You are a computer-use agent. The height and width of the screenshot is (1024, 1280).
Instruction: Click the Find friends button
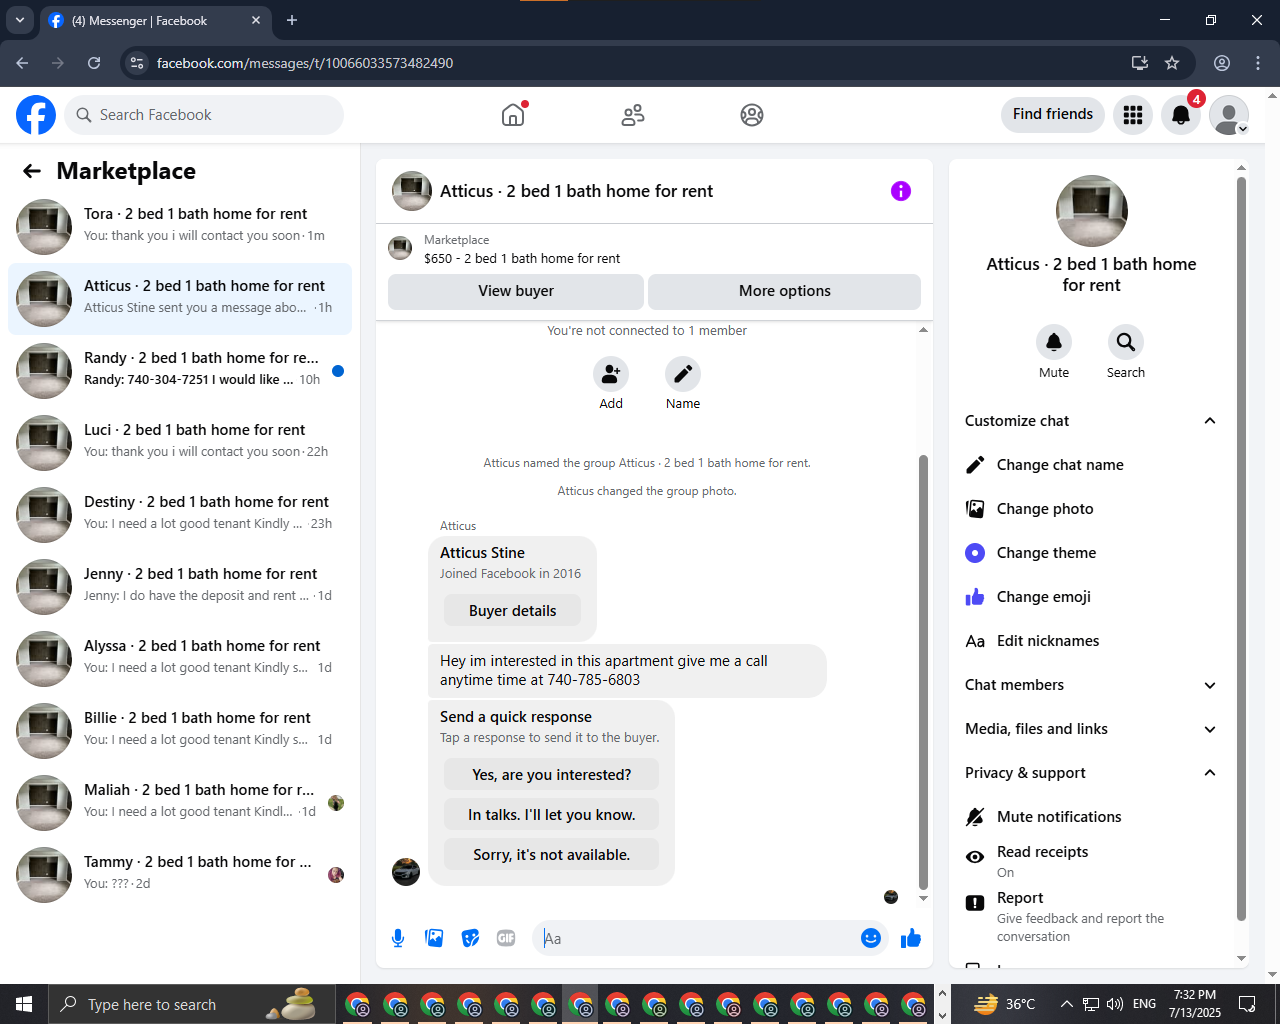tap(1053, 114)
